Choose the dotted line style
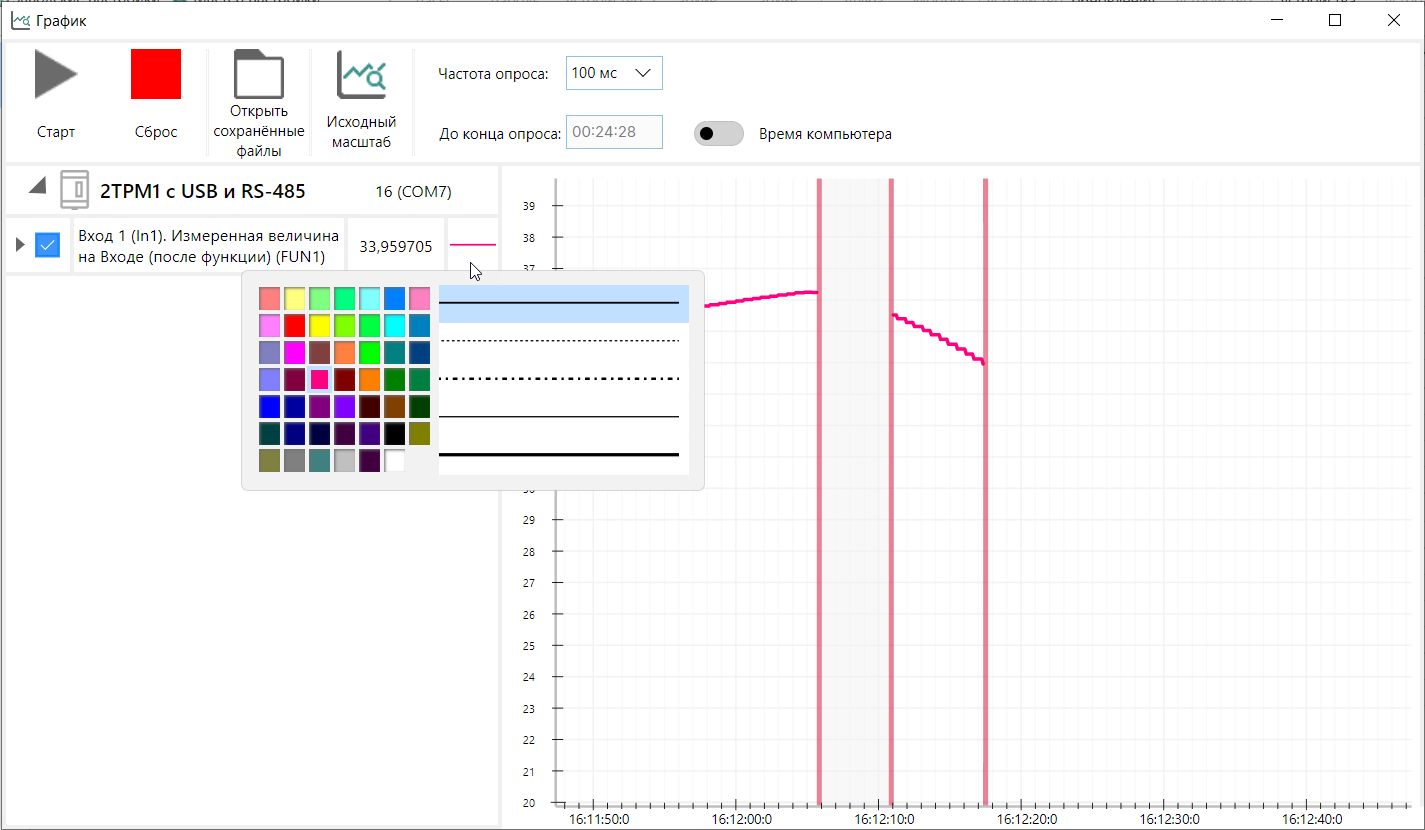The width and height of the screenshot is (1425, 830). point(564,341)
